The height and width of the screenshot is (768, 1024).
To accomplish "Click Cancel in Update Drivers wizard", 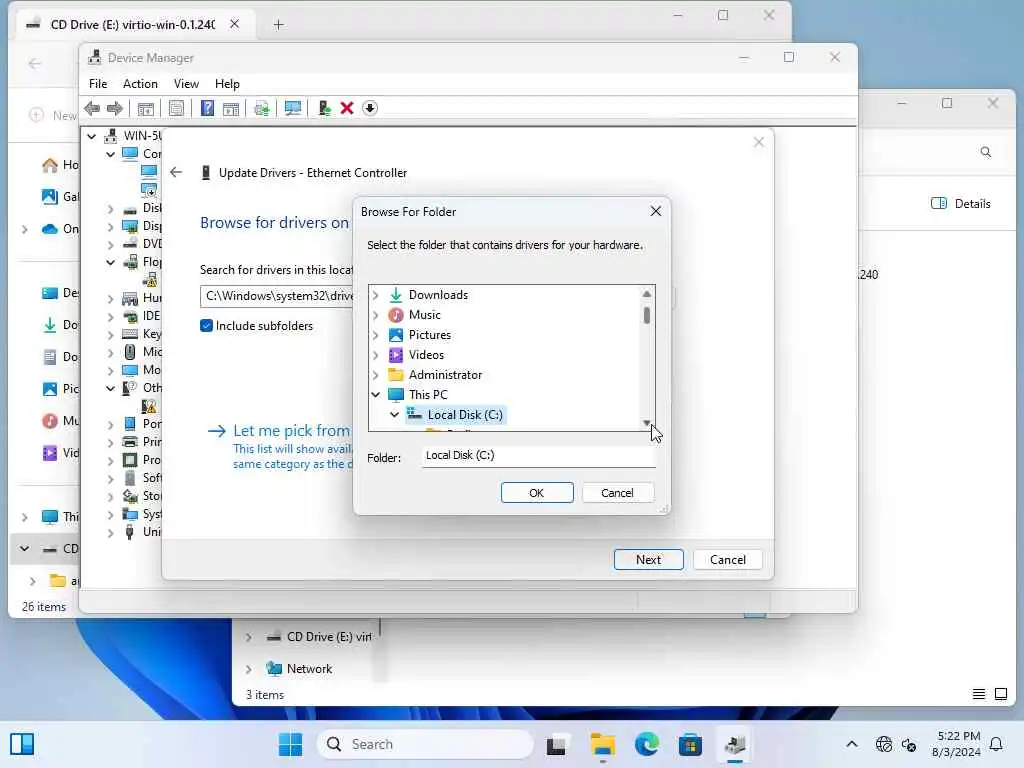I will pos(728,560).
